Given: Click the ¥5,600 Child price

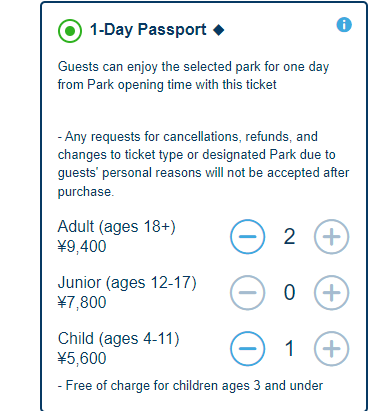Looking at the screenshot, I should click(x=82, y=359).
